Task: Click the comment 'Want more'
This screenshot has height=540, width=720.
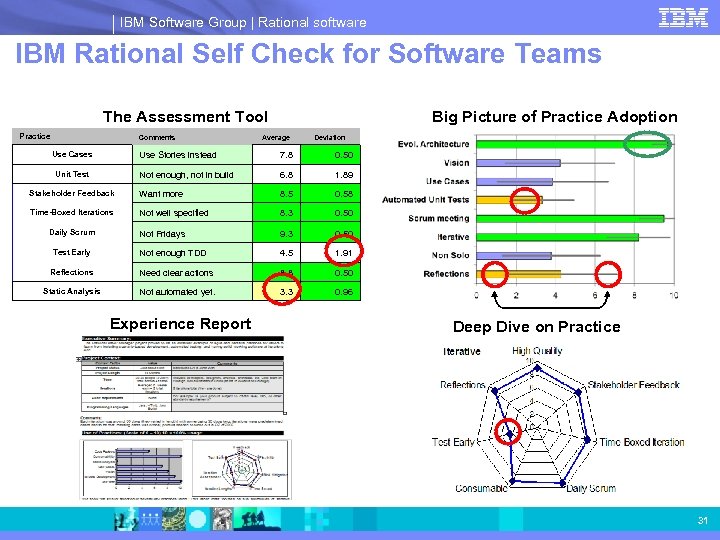Action: tap(161, 194)
